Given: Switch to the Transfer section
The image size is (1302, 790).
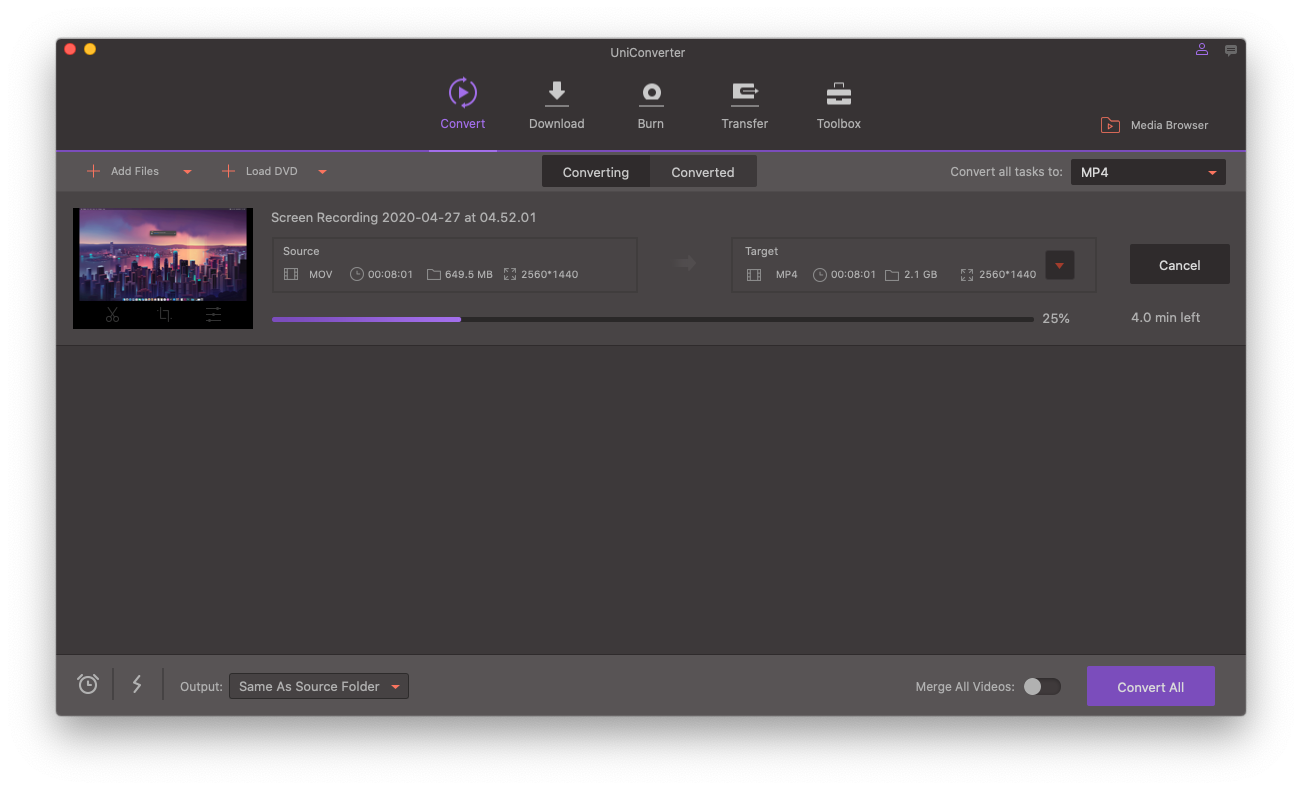Looking at the screenshot, I should click(x=744, y=104).
